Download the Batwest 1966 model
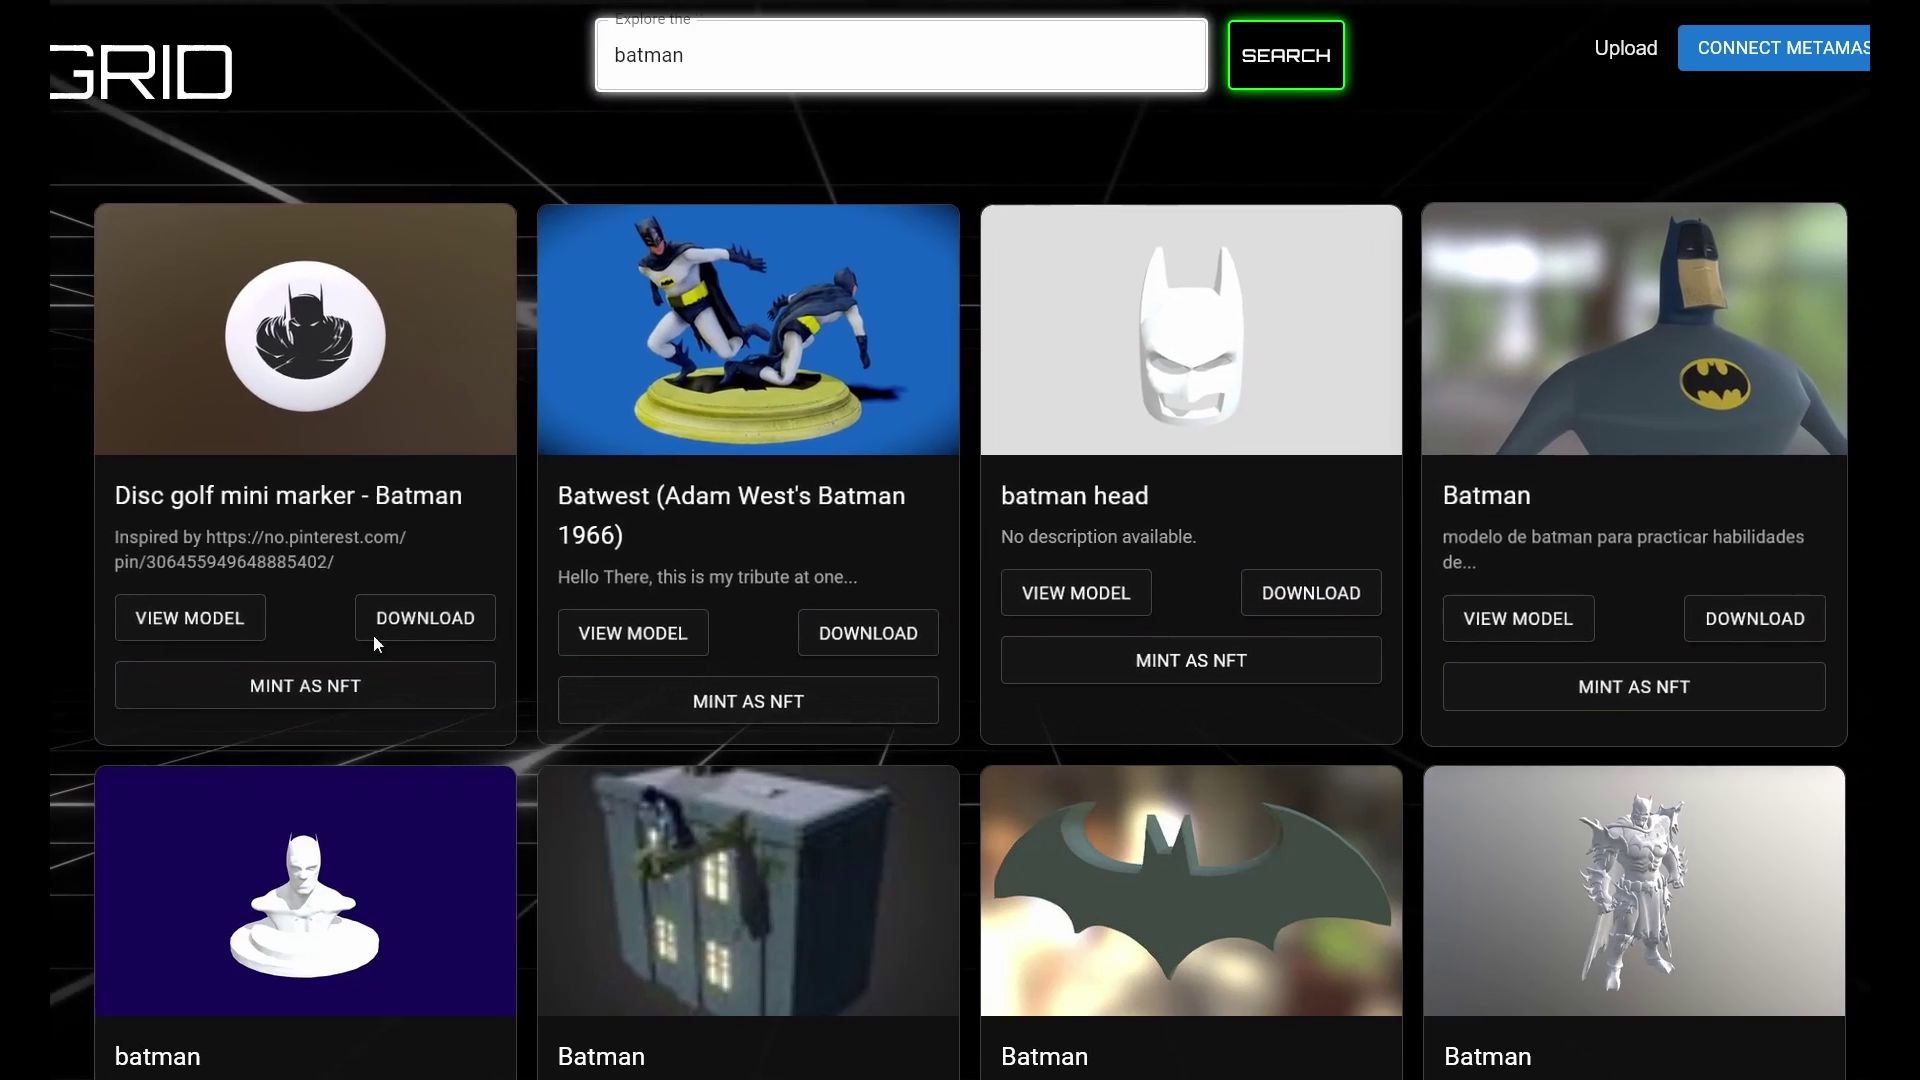Image resolution: width=1920 pixels, height=1080 pixels. (868, 633)
